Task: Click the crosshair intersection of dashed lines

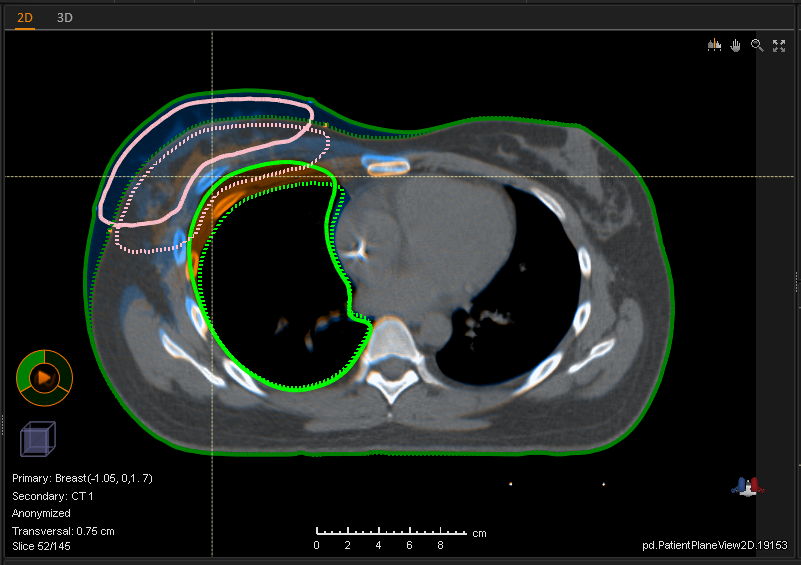Action: pyautogui.click(x=212, y=177)
